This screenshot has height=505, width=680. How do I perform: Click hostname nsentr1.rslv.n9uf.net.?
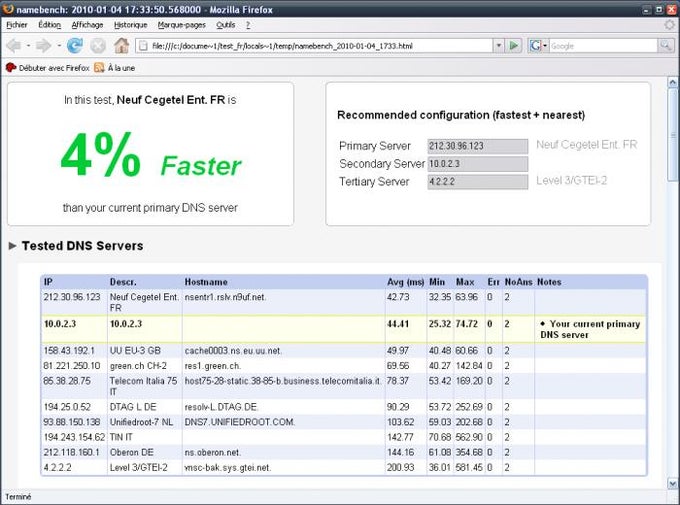(226, 297)
